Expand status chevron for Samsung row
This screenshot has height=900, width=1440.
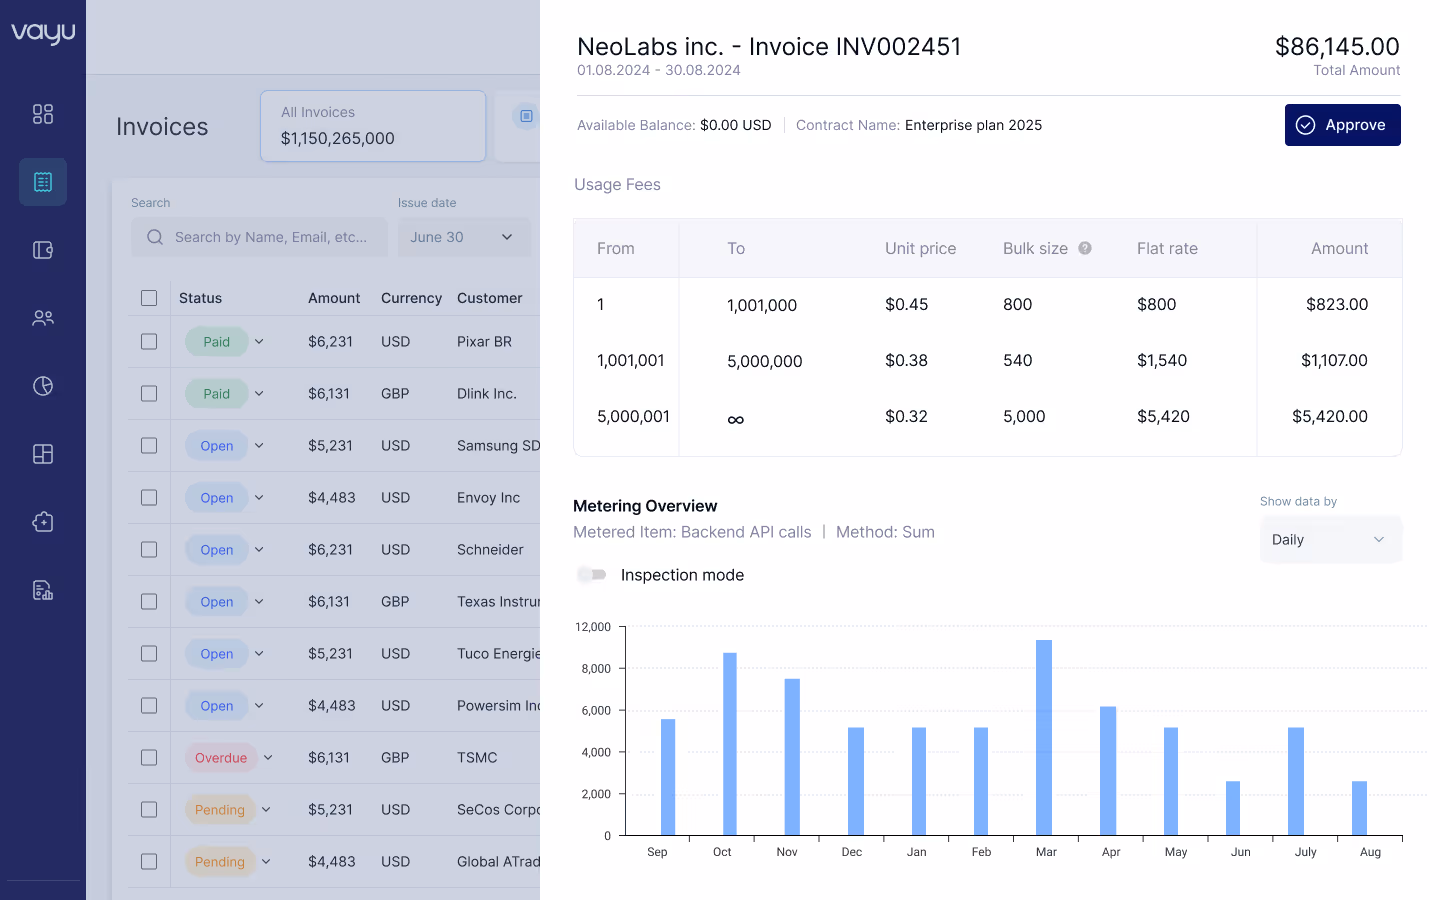point(259,446)
